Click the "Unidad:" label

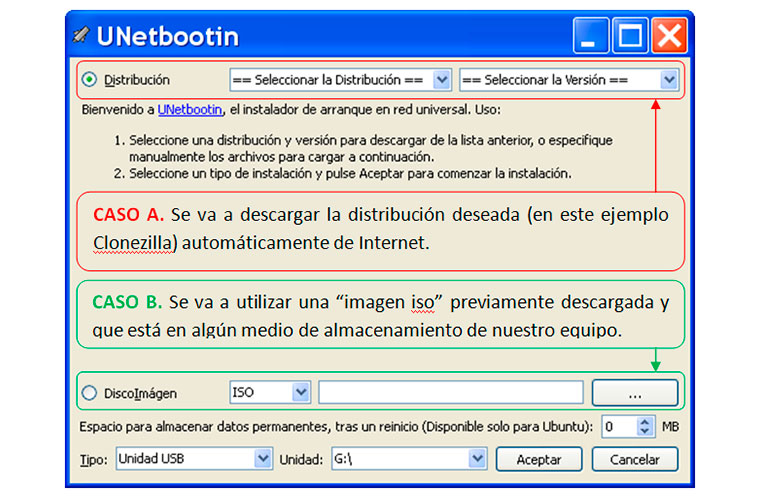(x=301, y=460)
